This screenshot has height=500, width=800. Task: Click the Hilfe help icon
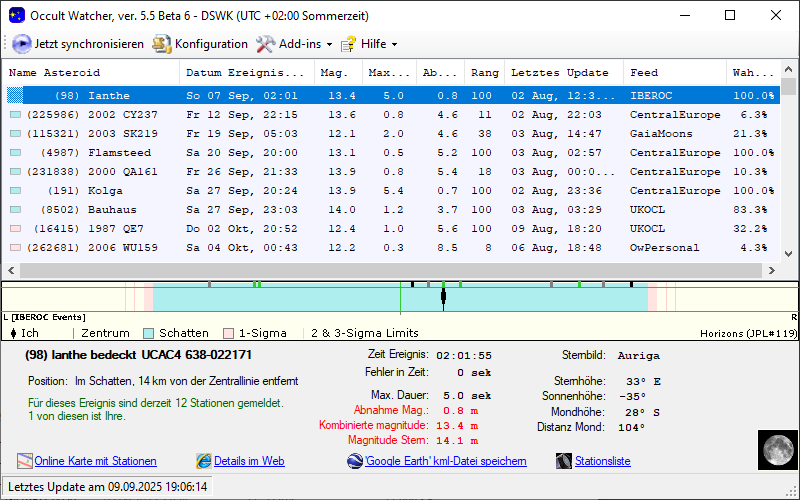(x=348, y=44)
